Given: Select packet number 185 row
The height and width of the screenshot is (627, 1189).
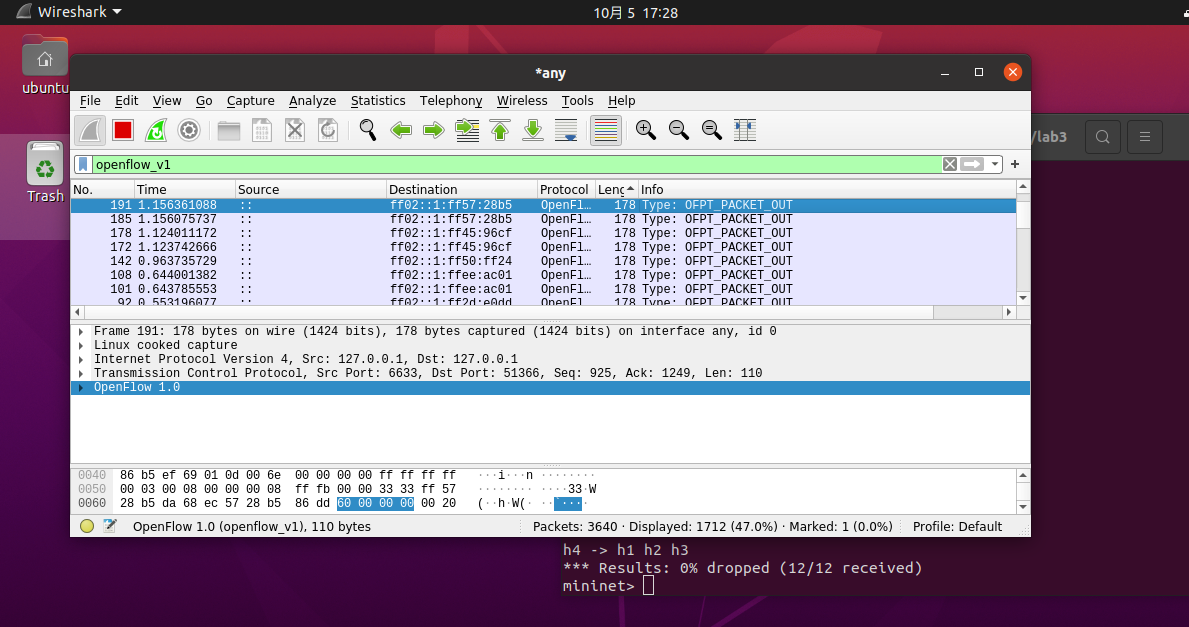Looking at the screenshot, I should [543, 219].
